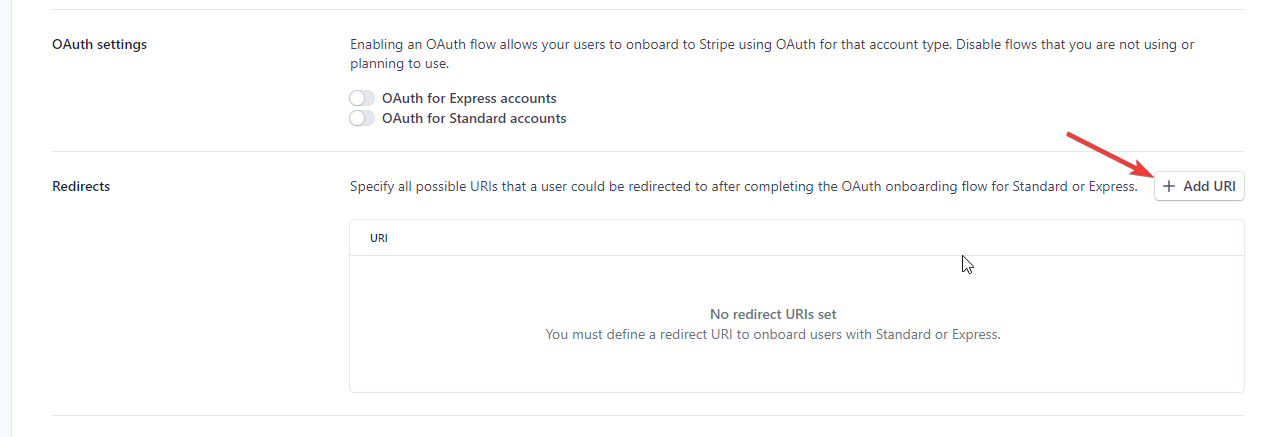Image resolution: width=1275 pixels, height=437 pixels.
Task: Enable OAuth for Standard accounts switch
Action: tap(362, 119)
